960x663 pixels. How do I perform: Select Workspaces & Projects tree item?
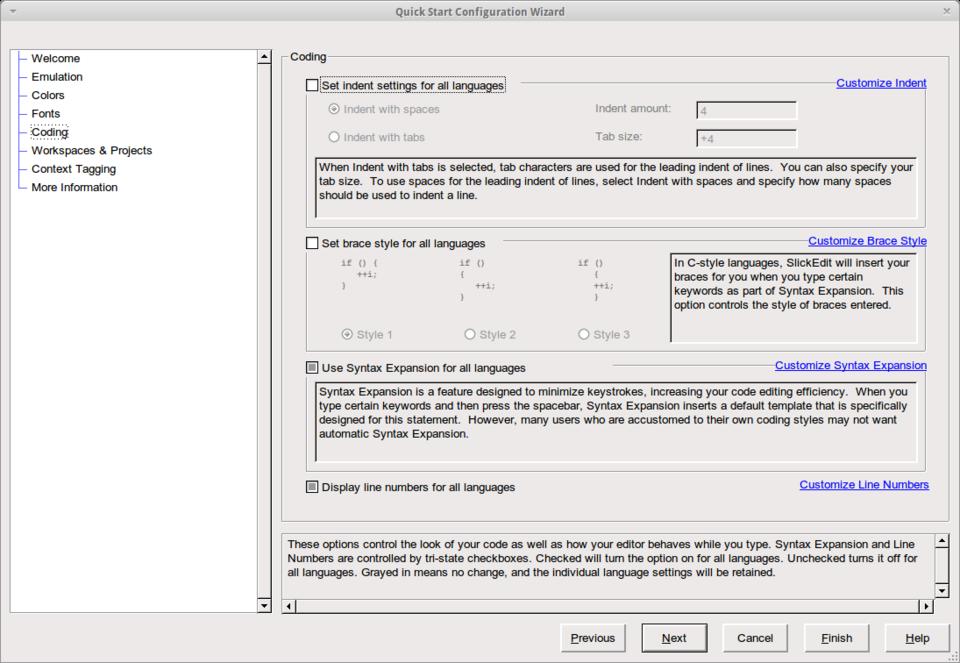click(91, 150)
